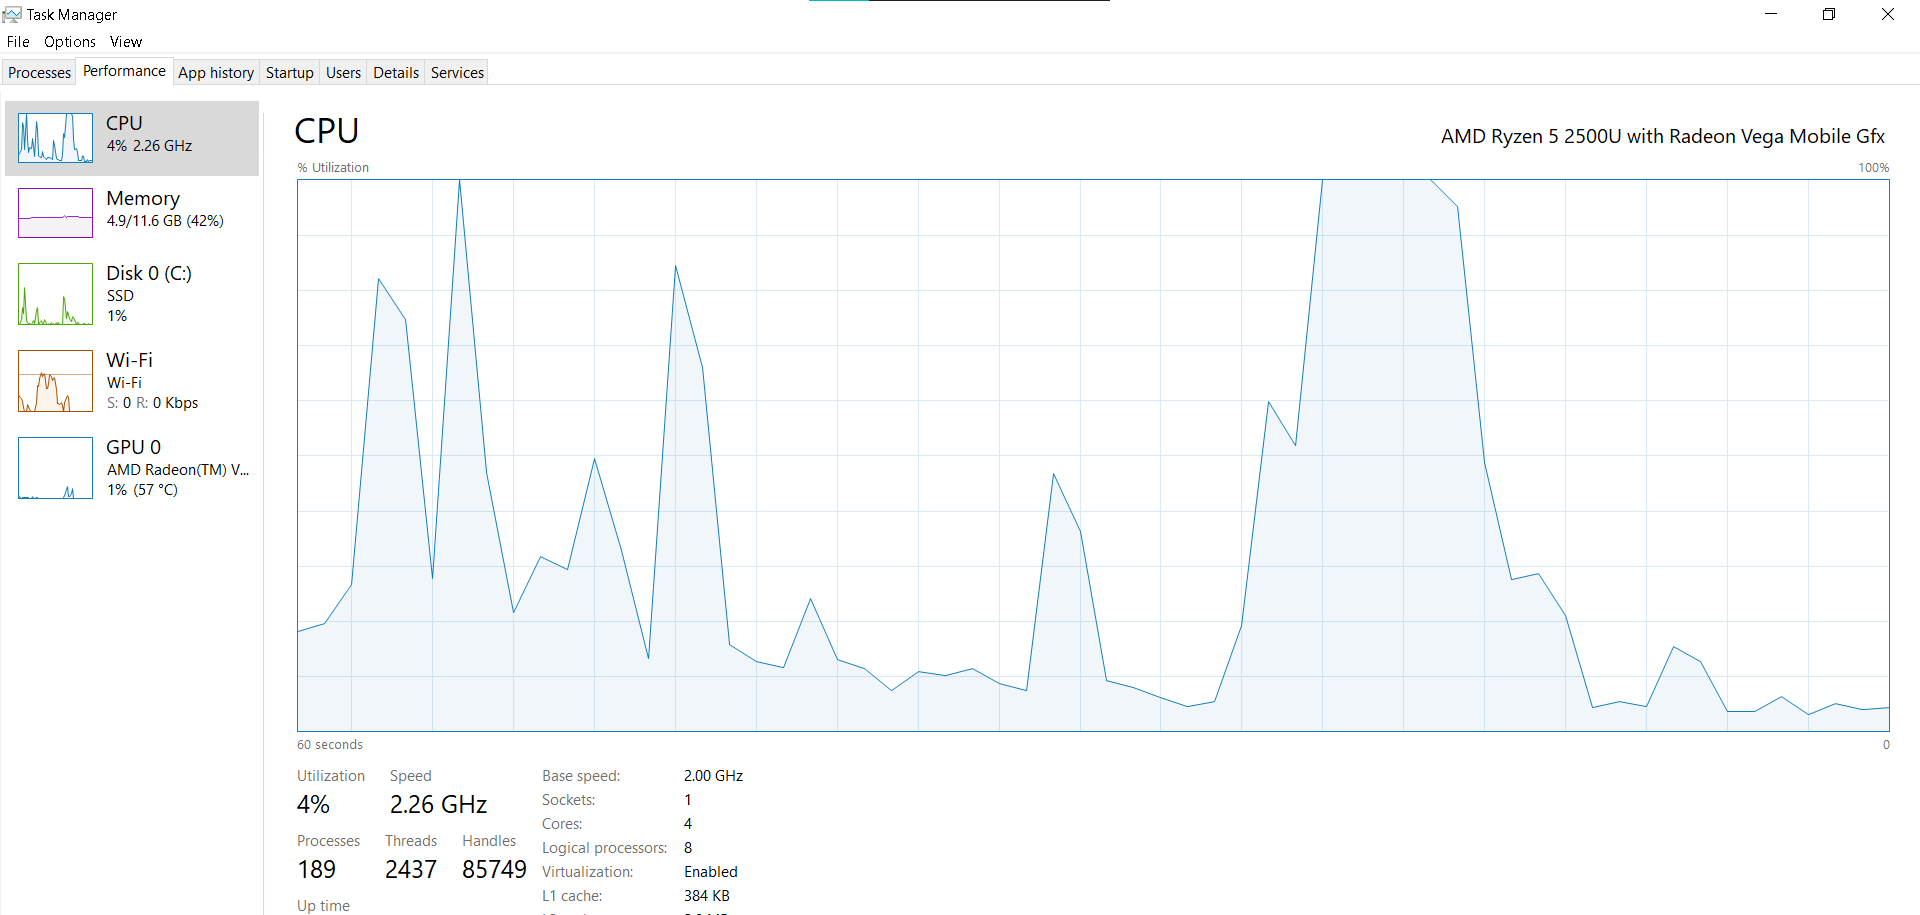Click the 'Sockets:' label
The width and height of the screenshot is (1920, 915).
click(x=569, y=800)
